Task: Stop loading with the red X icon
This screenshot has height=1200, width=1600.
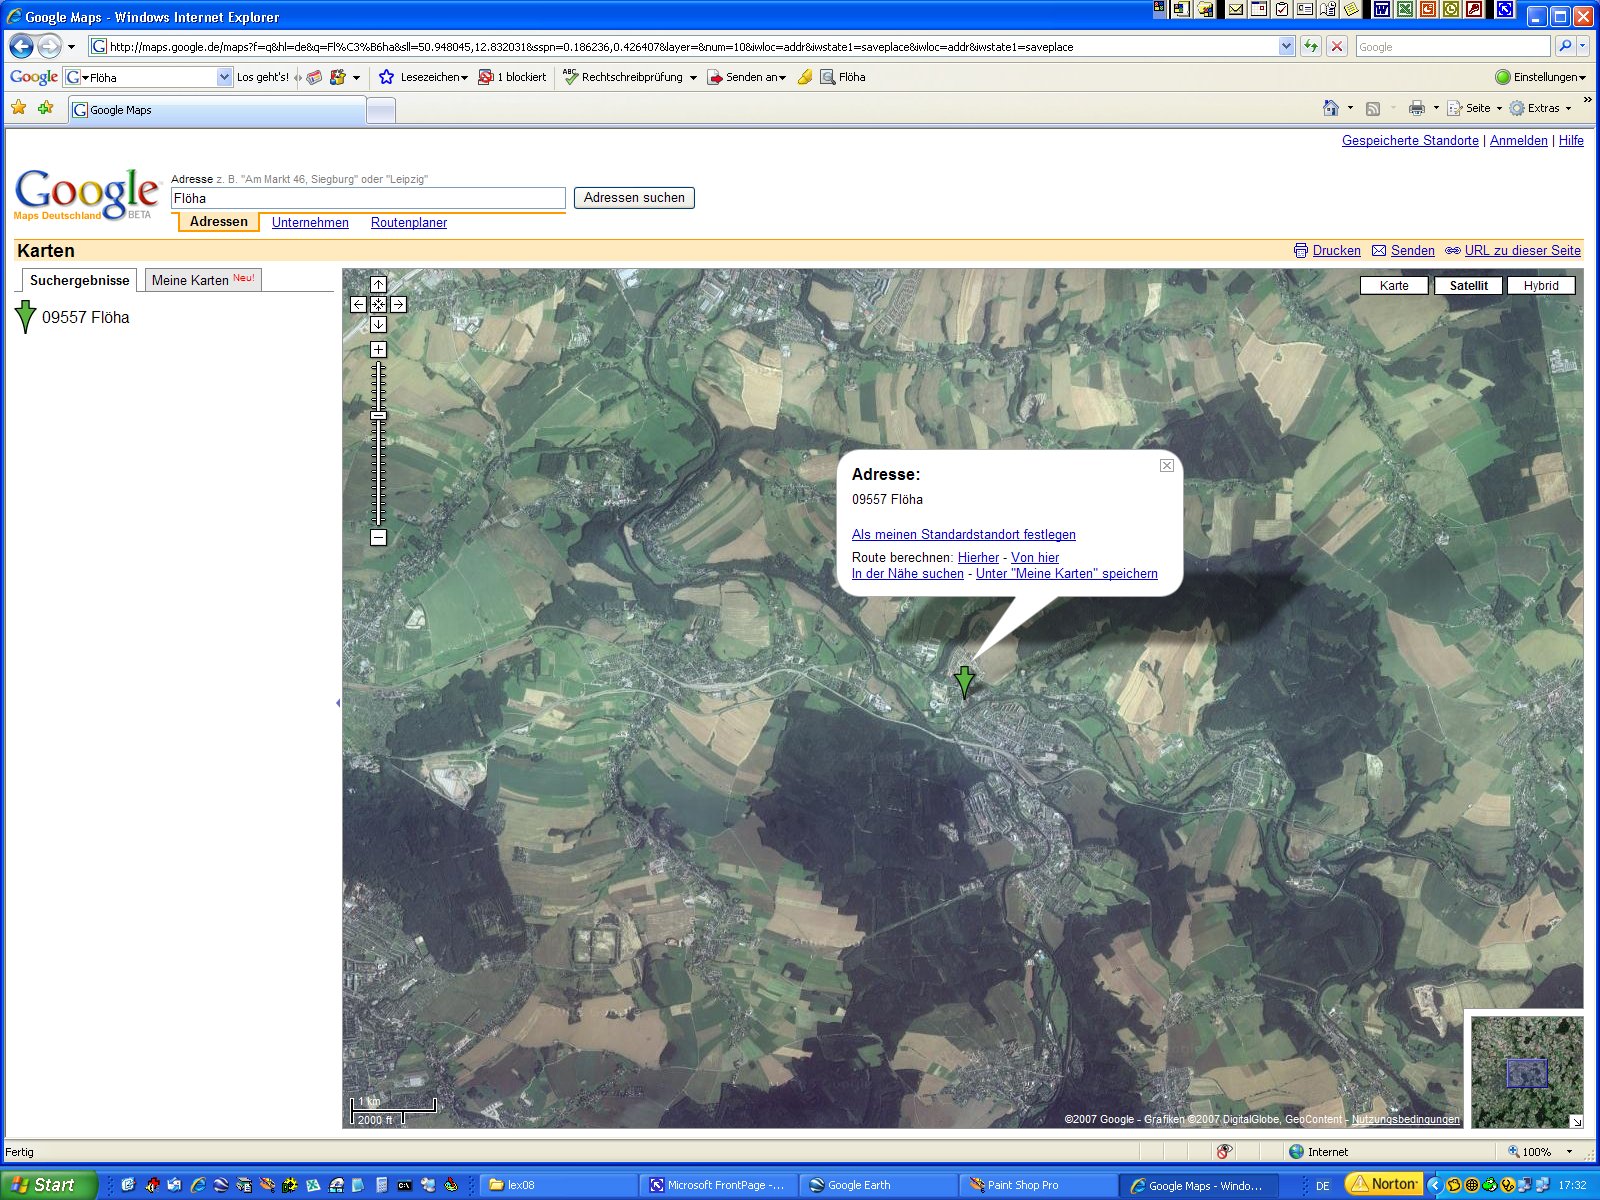Action: [x=1336, y=46]
